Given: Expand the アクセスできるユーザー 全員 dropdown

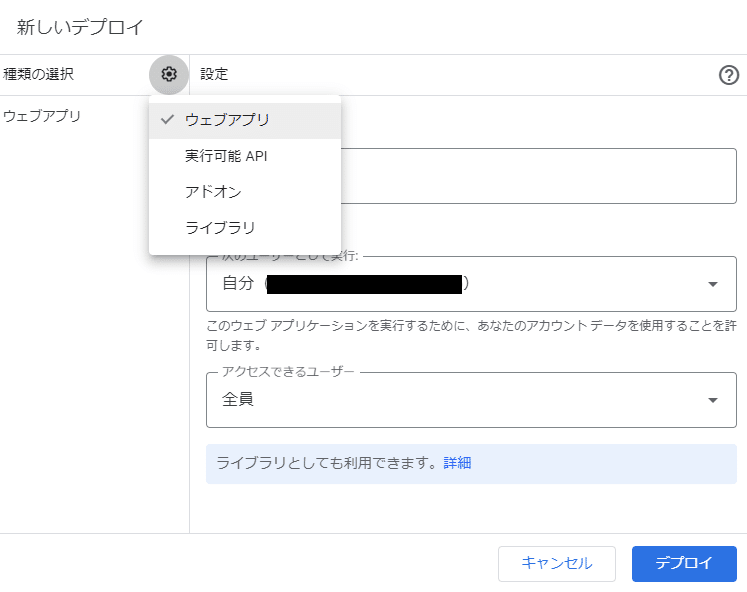Looking at the screenshot, I should pyautogui.click(x=471, y=400).
